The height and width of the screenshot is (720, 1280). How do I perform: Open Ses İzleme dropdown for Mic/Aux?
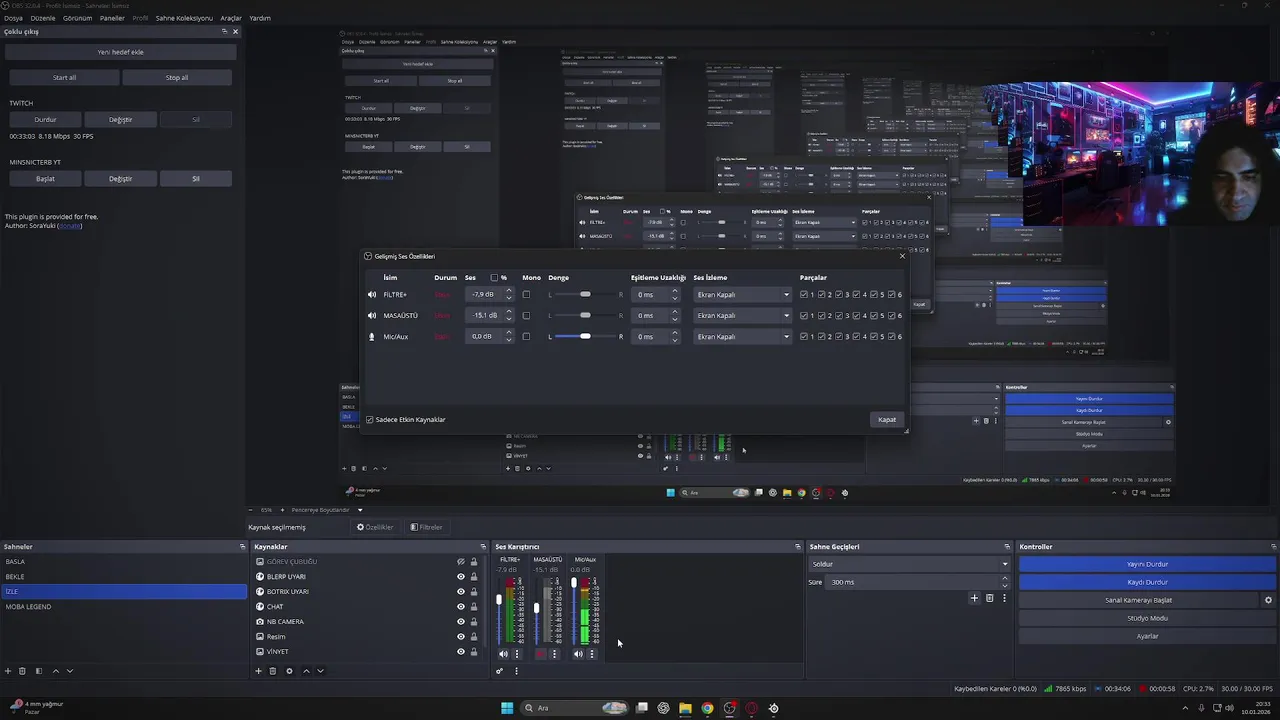[x=742, y=337]
